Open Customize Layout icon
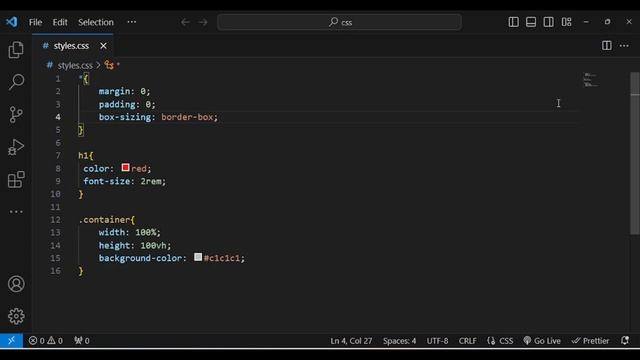The width and height of the screenshot is (640, 360). [567, 22]
